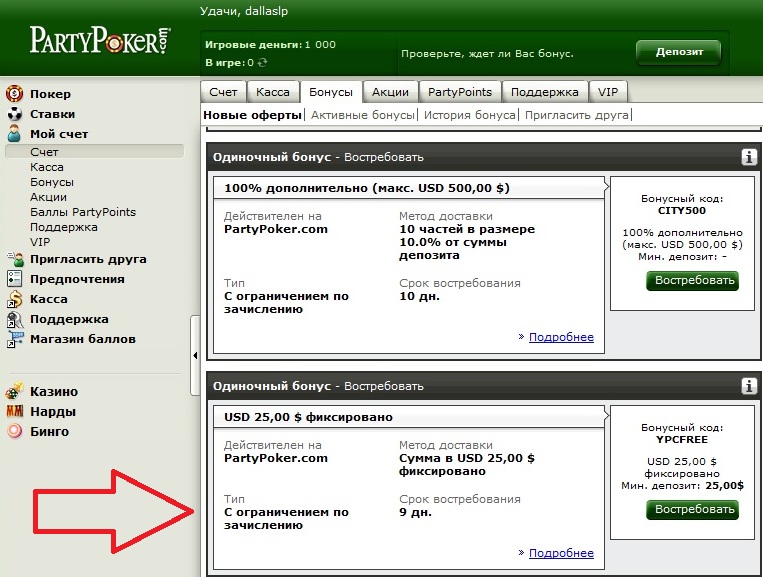Screen dimensions: 763x577
Task: Select Акции submenu item in sidebar
Action: [49, 197]
